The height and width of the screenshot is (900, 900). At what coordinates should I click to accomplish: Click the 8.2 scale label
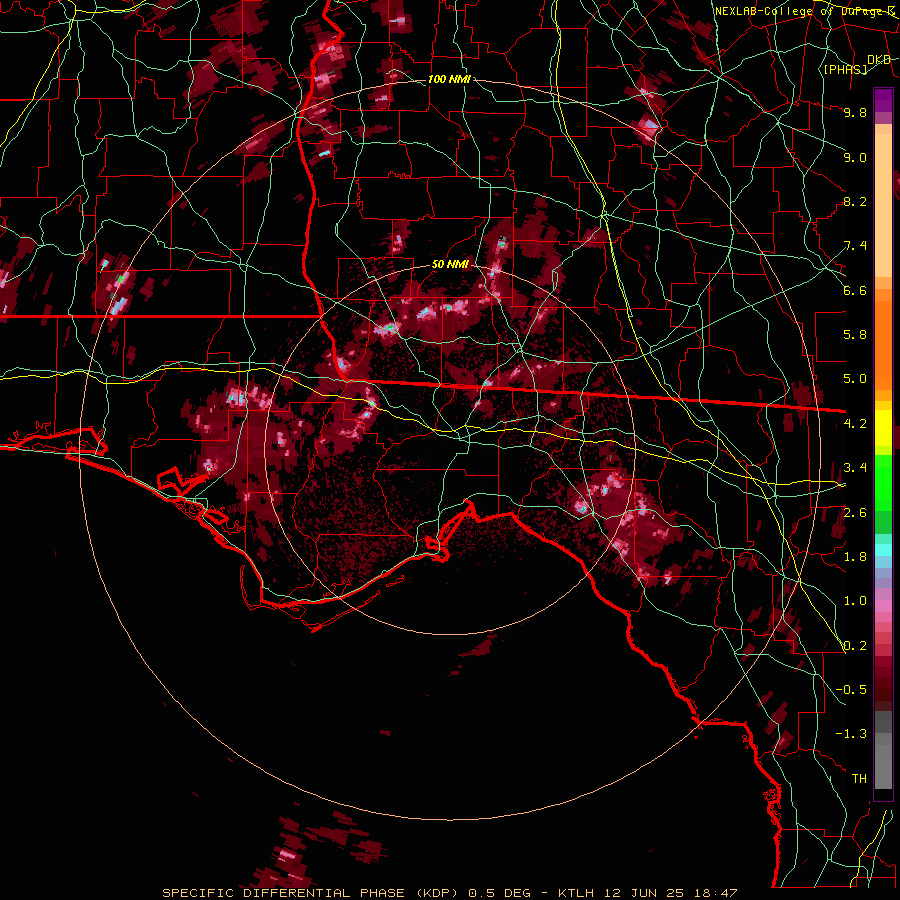coord(855,201)
